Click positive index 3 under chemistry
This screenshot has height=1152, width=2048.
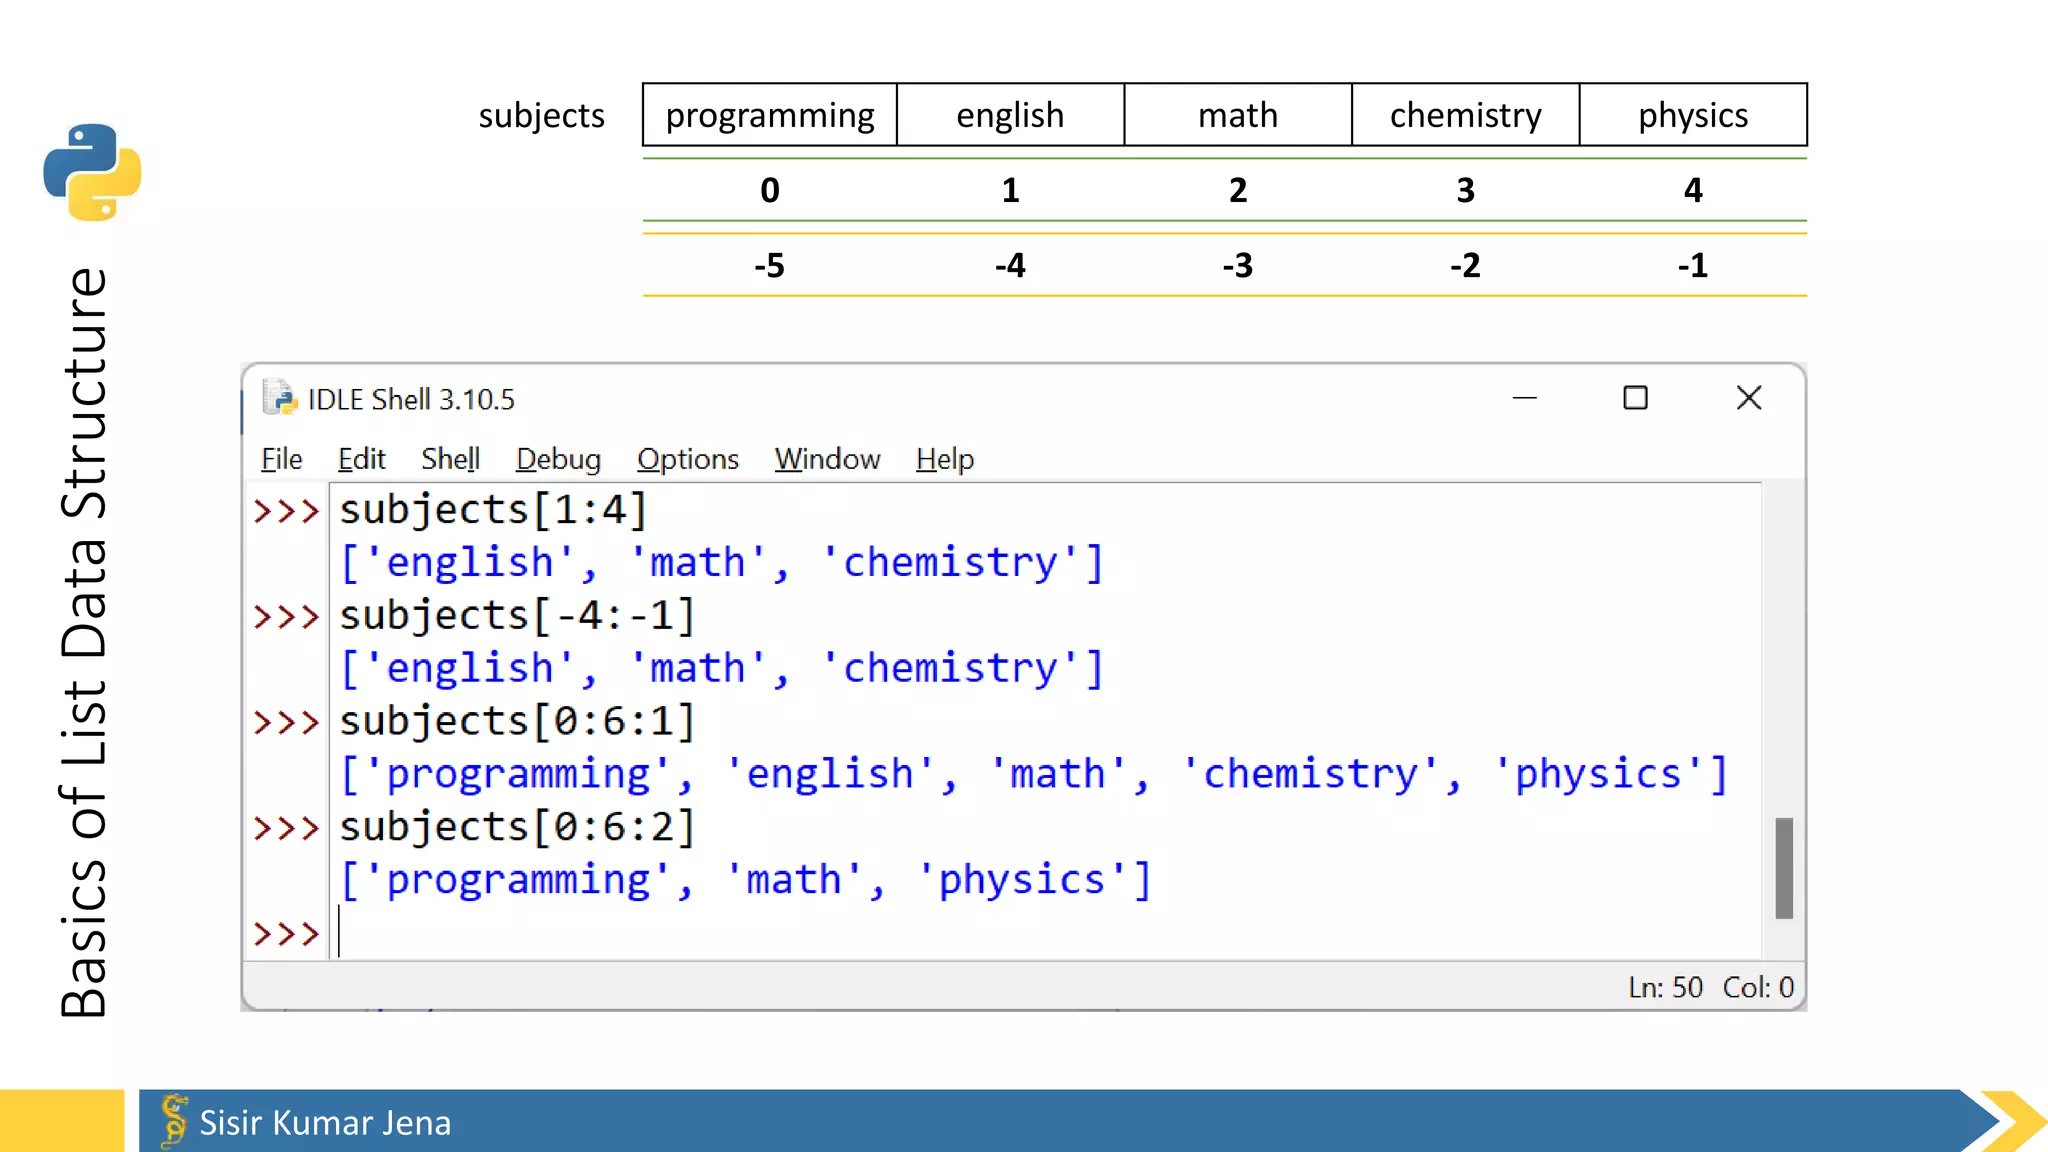[x=1466, y=190]
